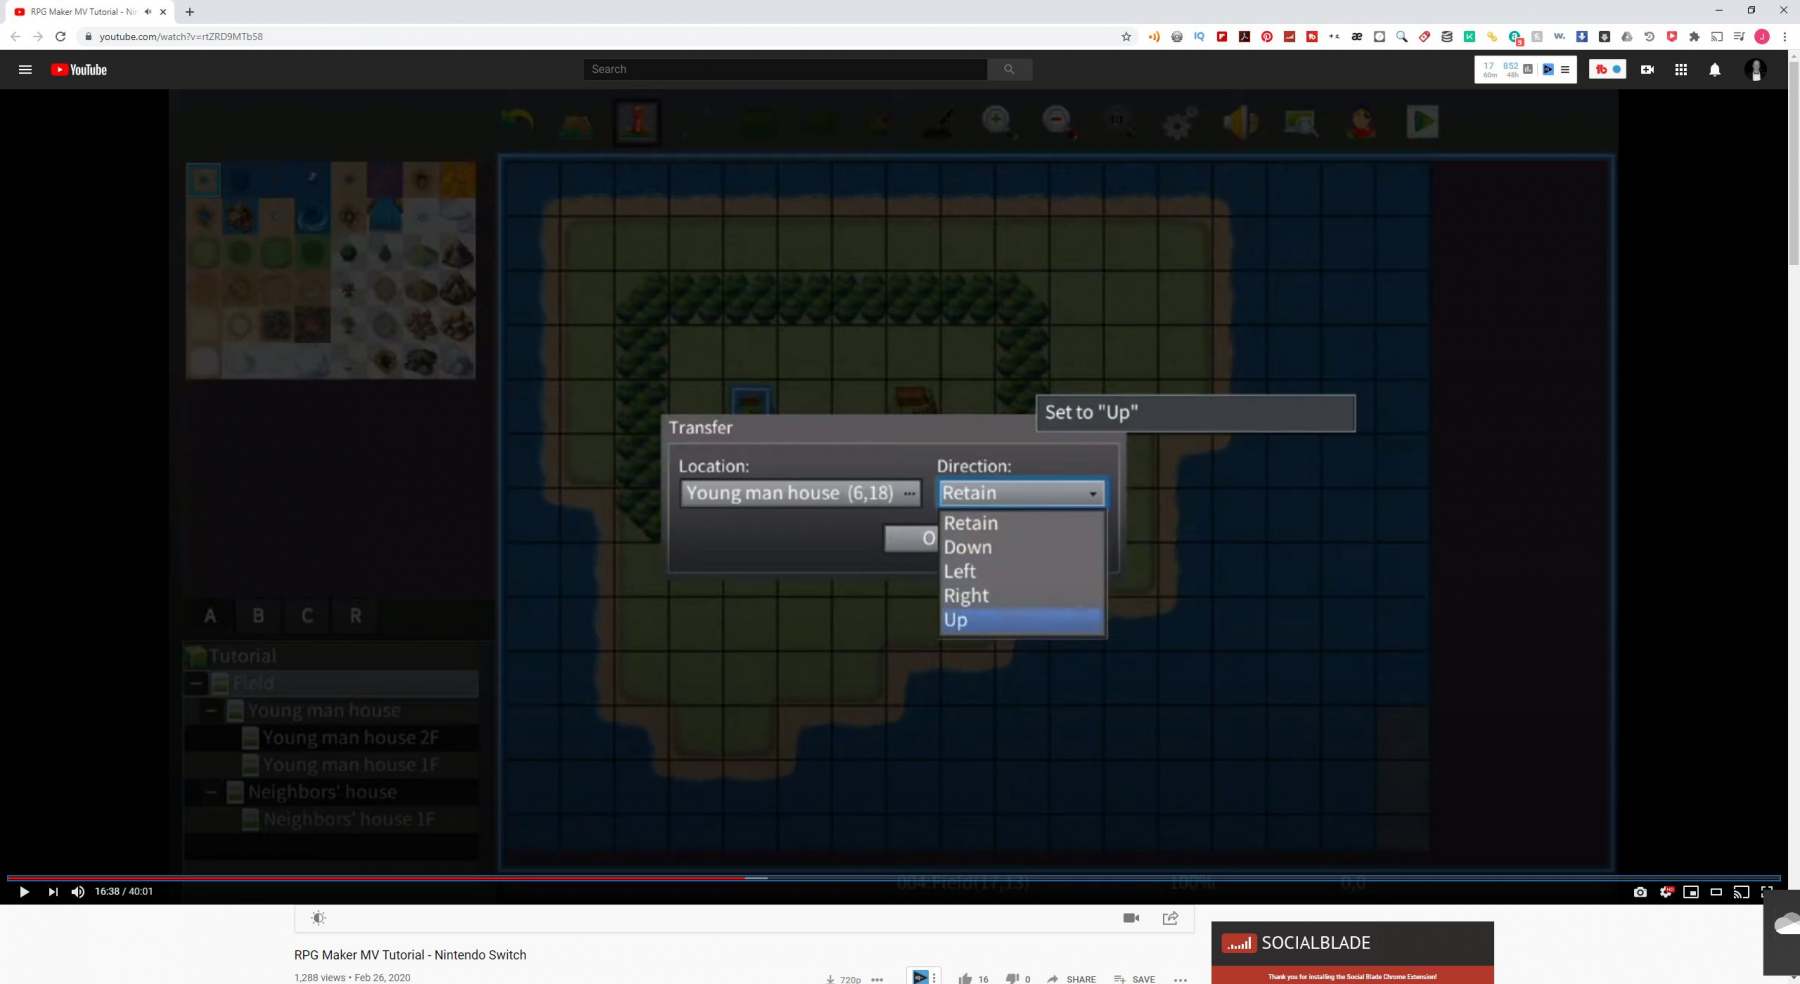
Task: Bookmark this page with the star icon
Action: pyautogui.click(x=1126, y=37)
